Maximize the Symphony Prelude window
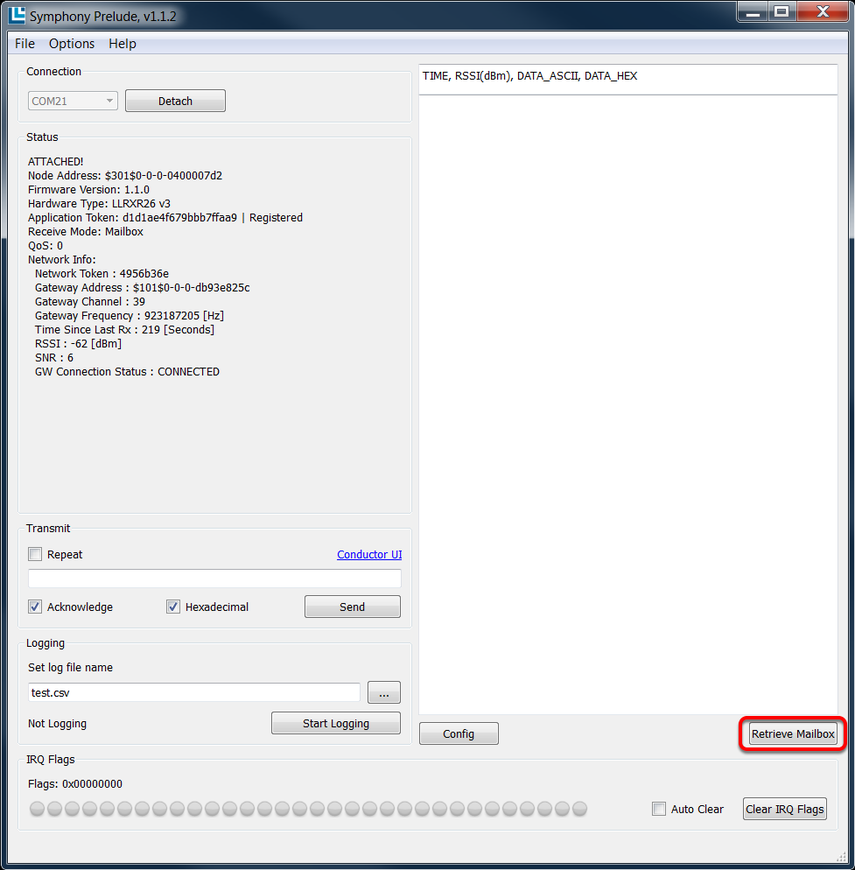Screen dimensions: 855x870 (x=782, y=12)
